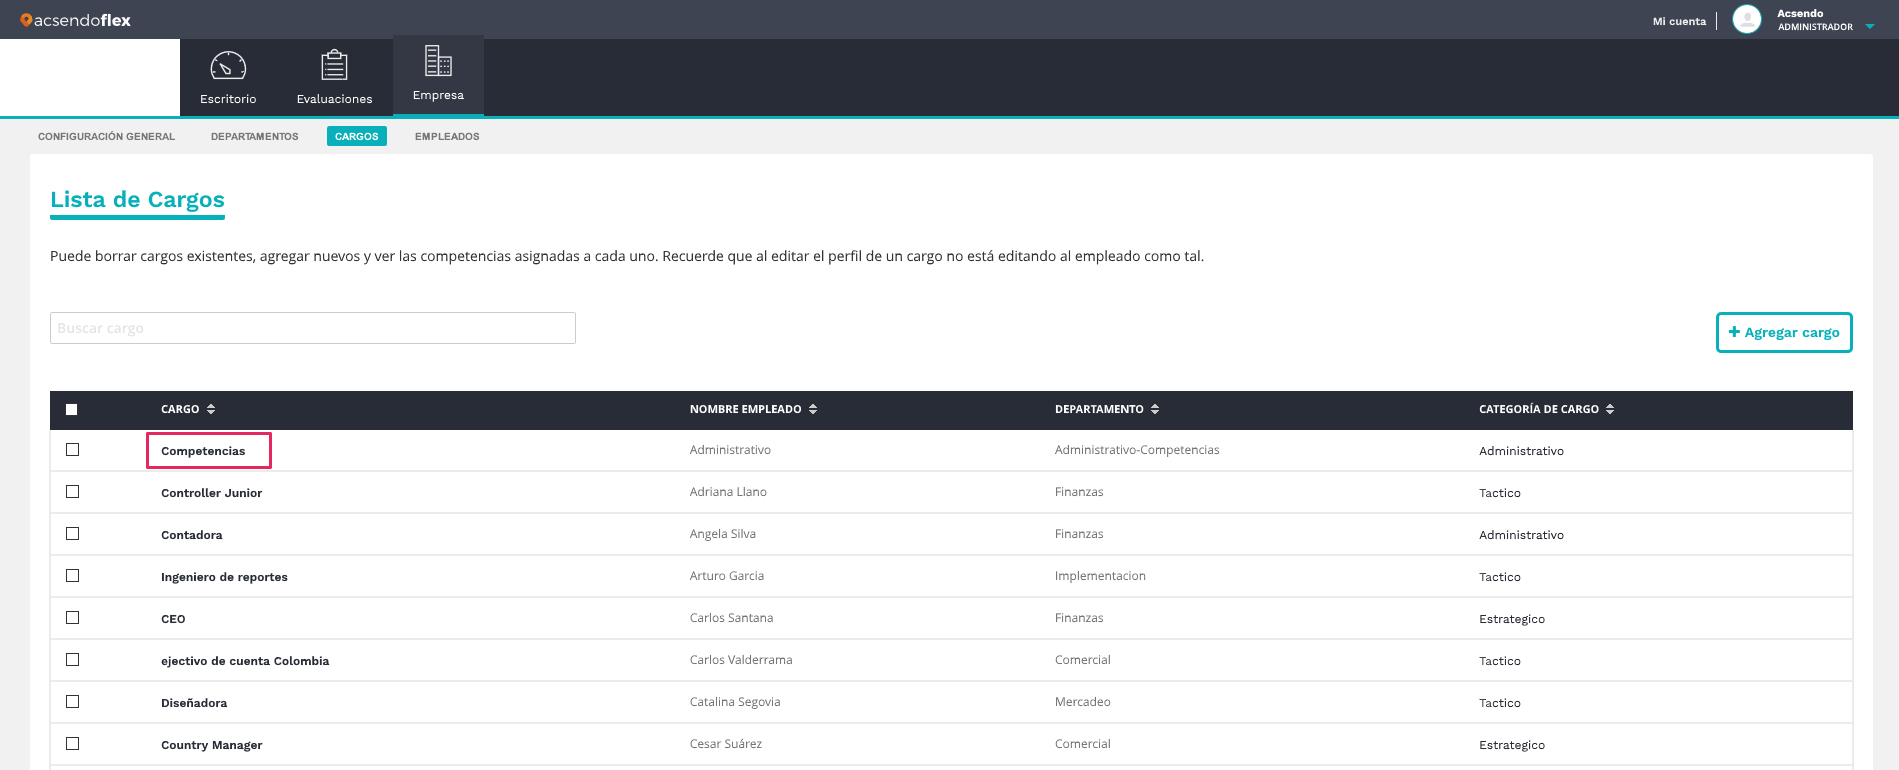
Task: Open the Ingeniero de reportes cargo
Action: click(x=224, y=577)
